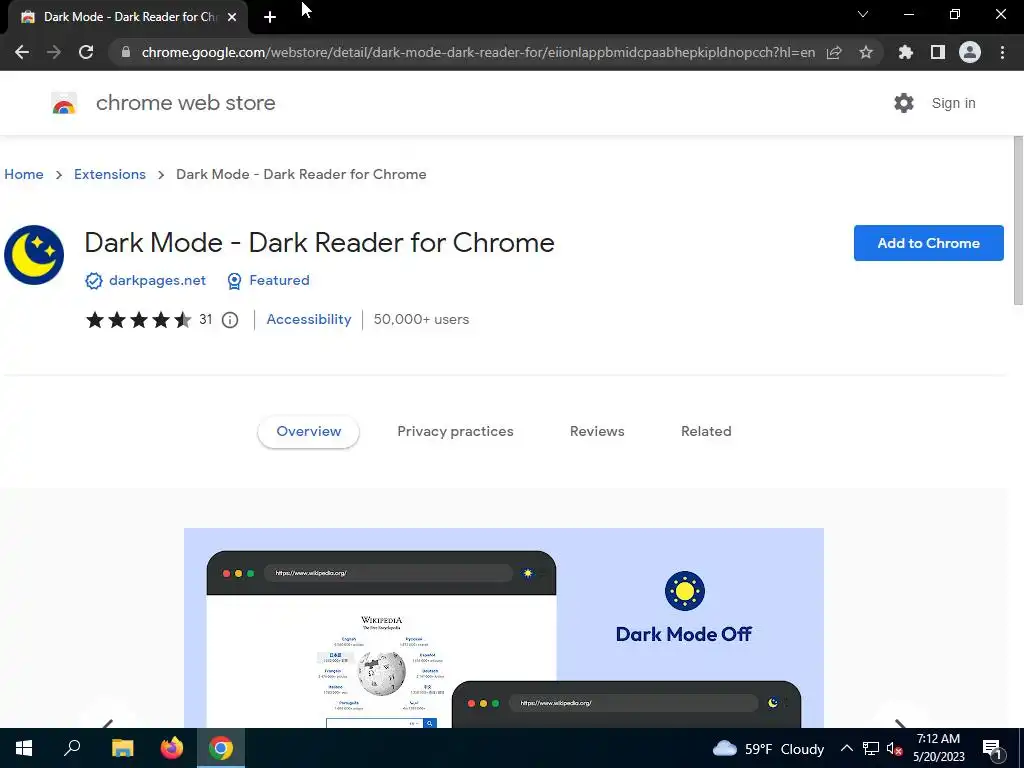Click the Dark Mode extension moon icon
Image resolution: width=1024 pixels, height=768 pixels.
(x=34, y=255)
